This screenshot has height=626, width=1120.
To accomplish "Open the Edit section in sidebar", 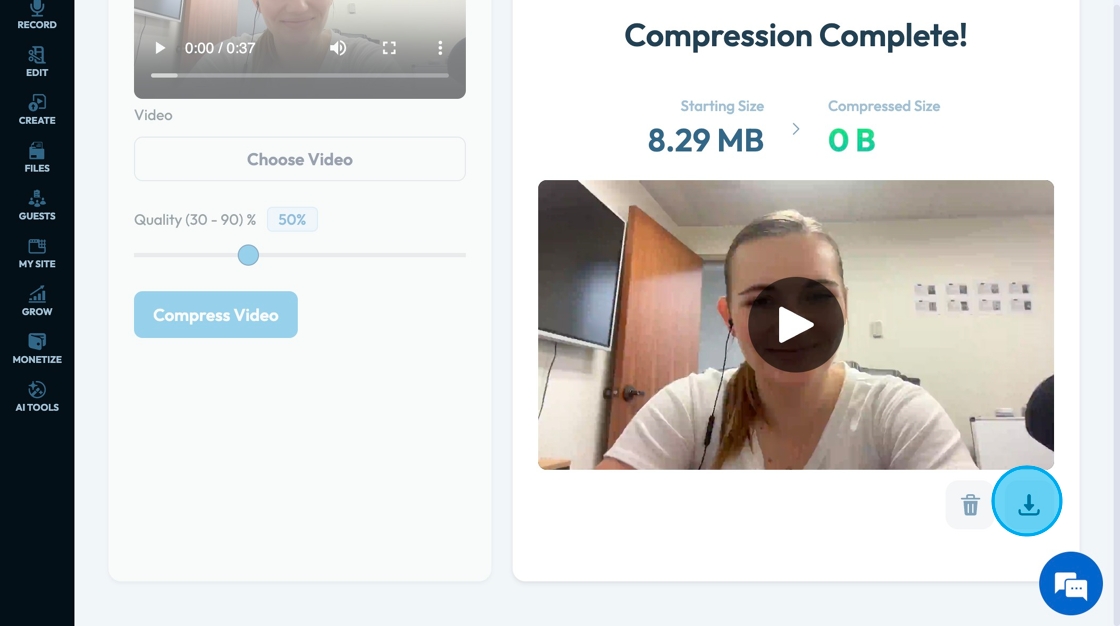I will click(36, 62).
